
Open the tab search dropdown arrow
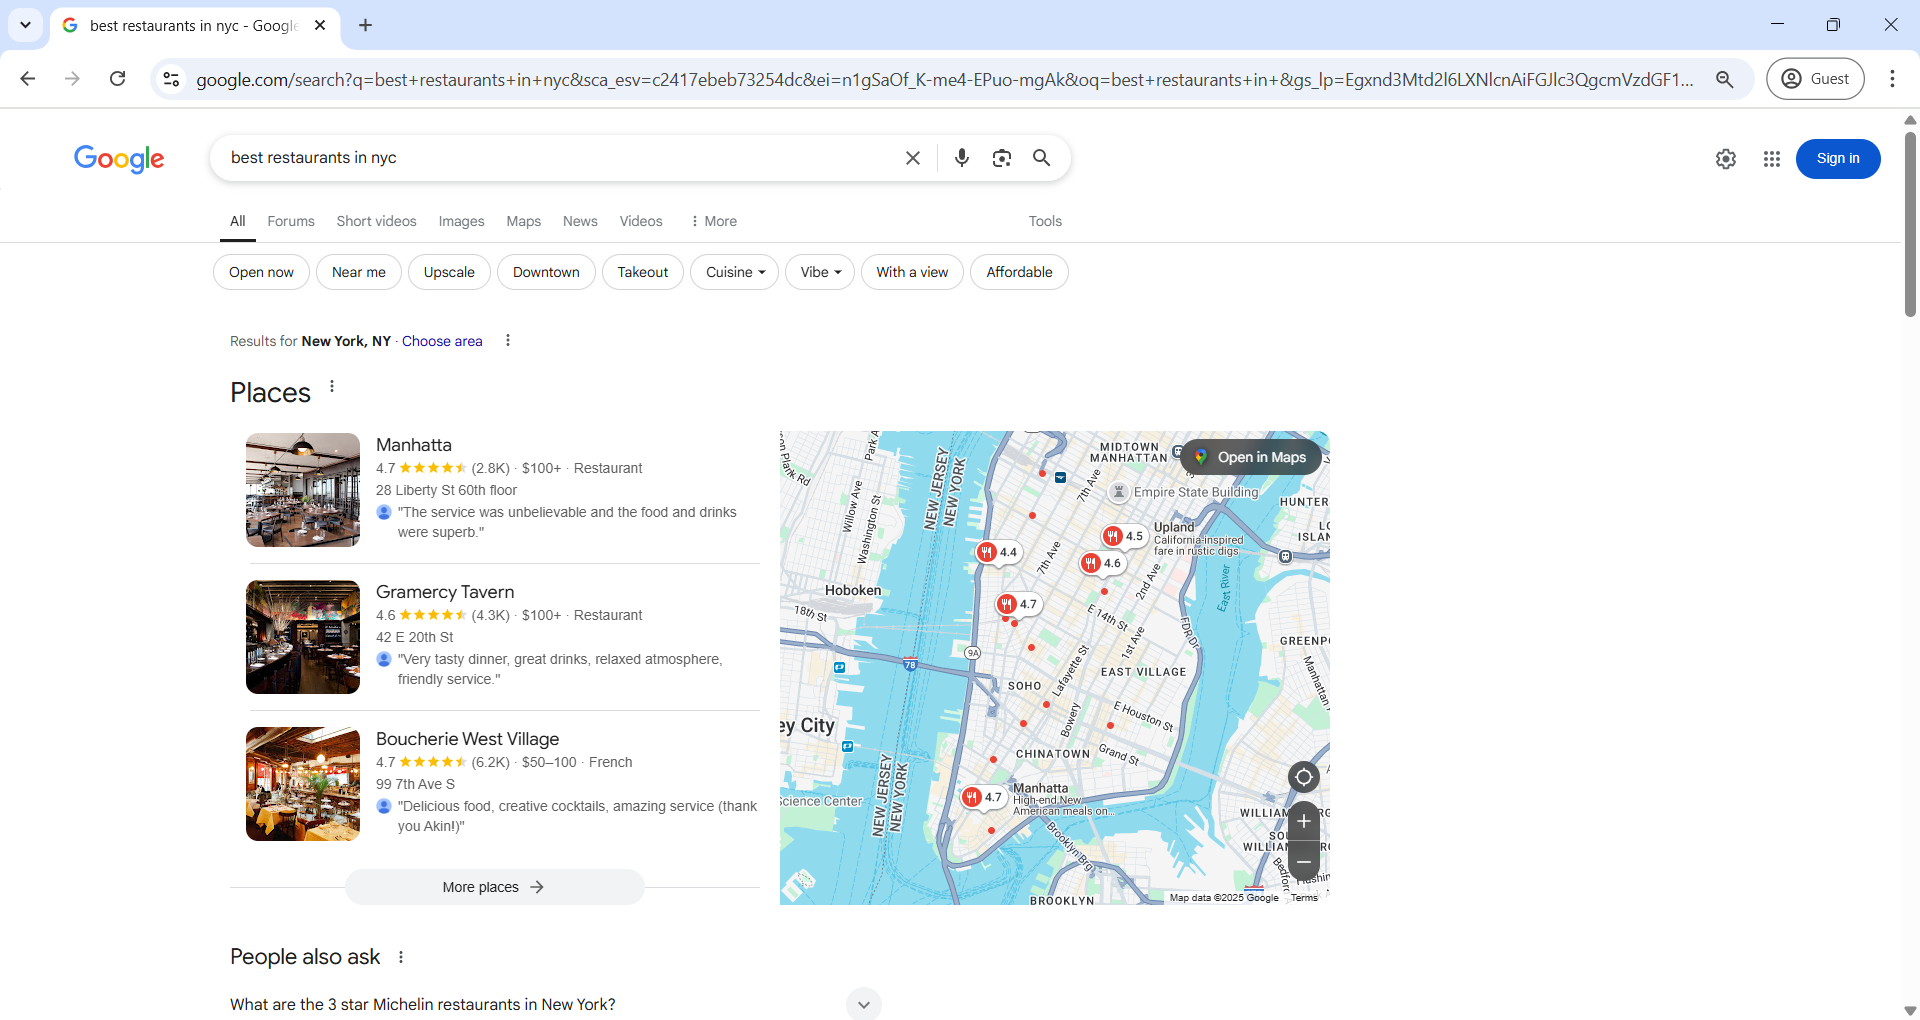click(25, 25)
